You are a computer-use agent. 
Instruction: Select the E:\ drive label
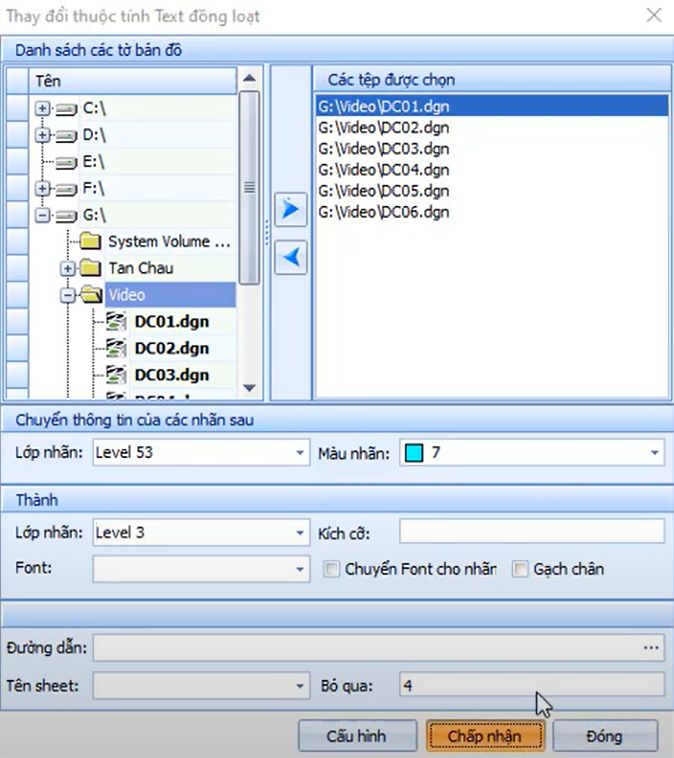(93, 162)
